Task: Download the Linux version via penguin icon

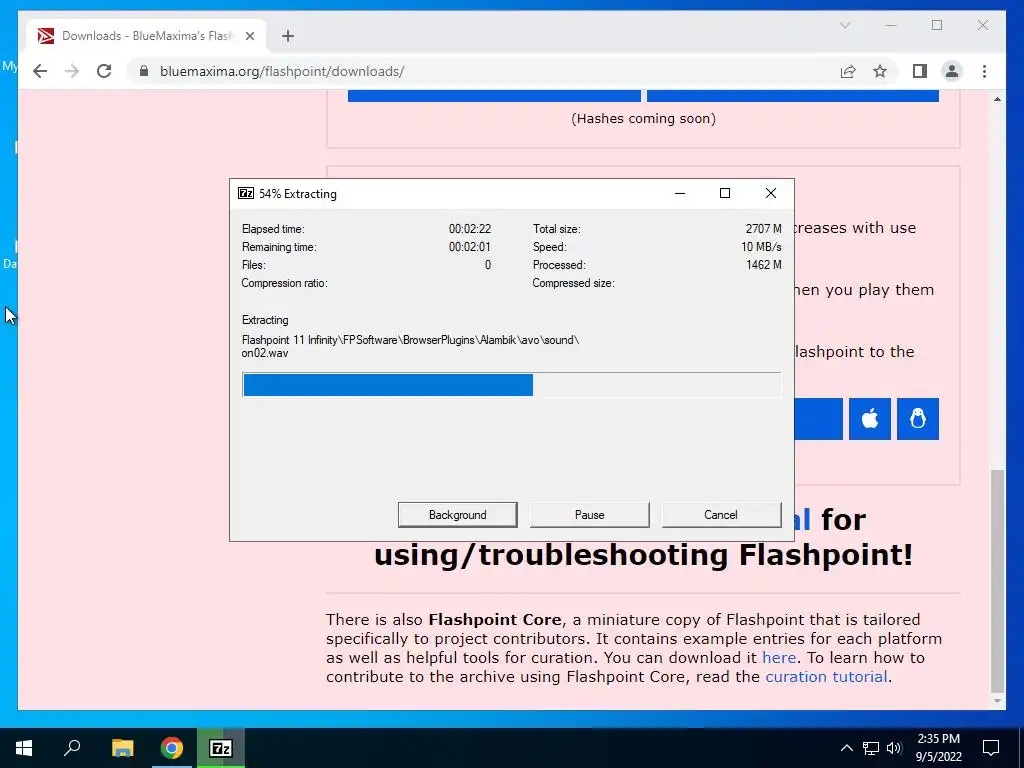Action: coord(918,419)
